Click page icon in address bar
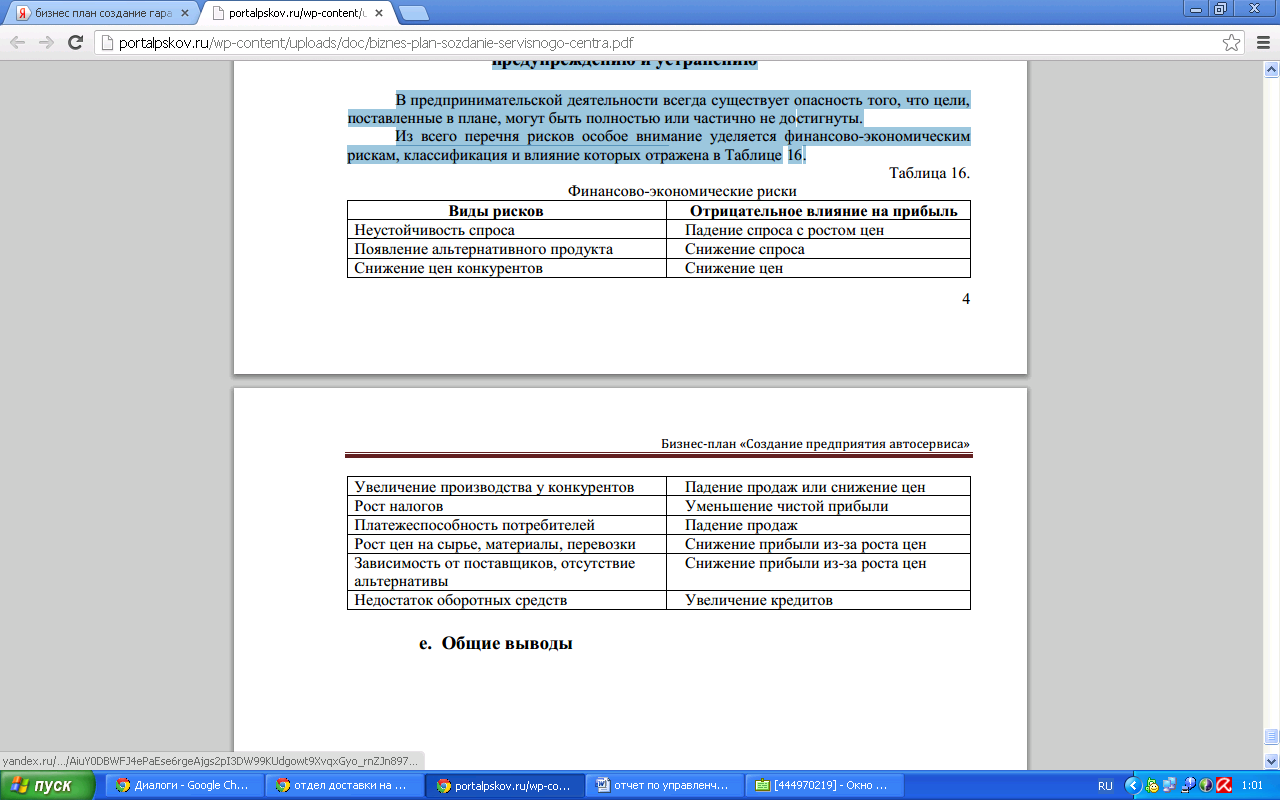The image size is (1280, 800). [108, 43]
